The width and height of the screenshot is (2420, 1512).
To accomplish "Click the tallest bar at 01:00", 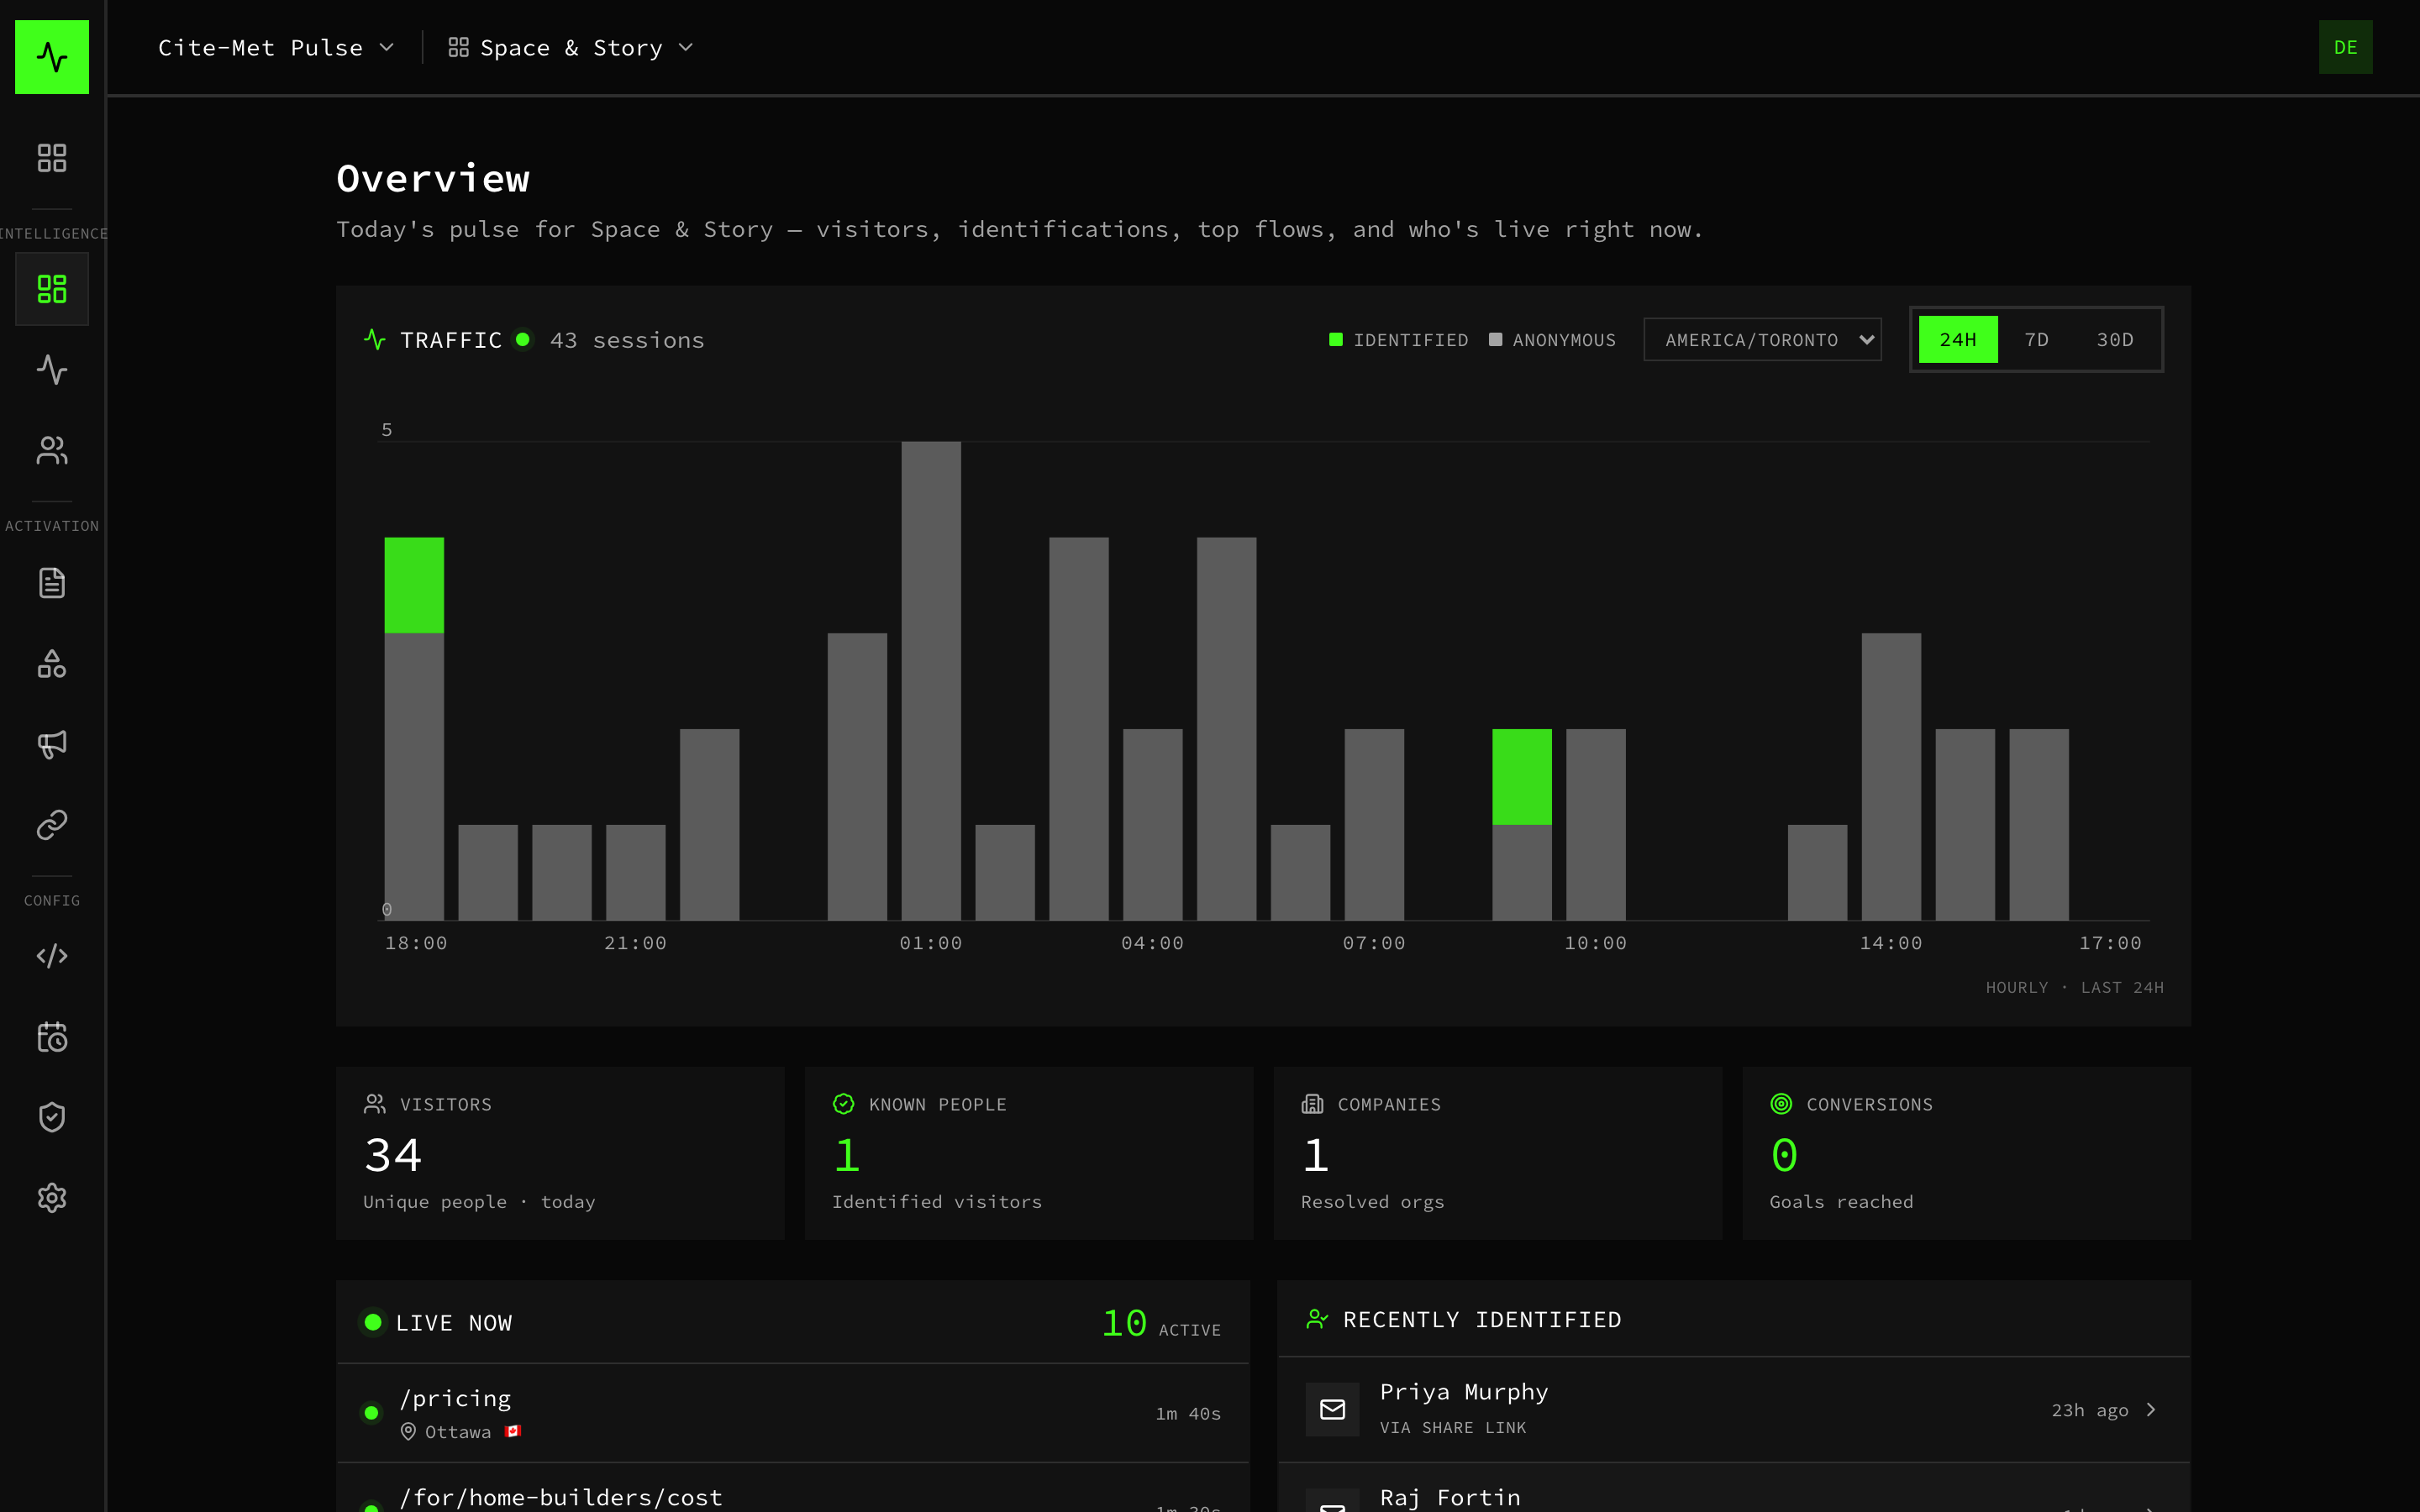I will click(931, 681).
